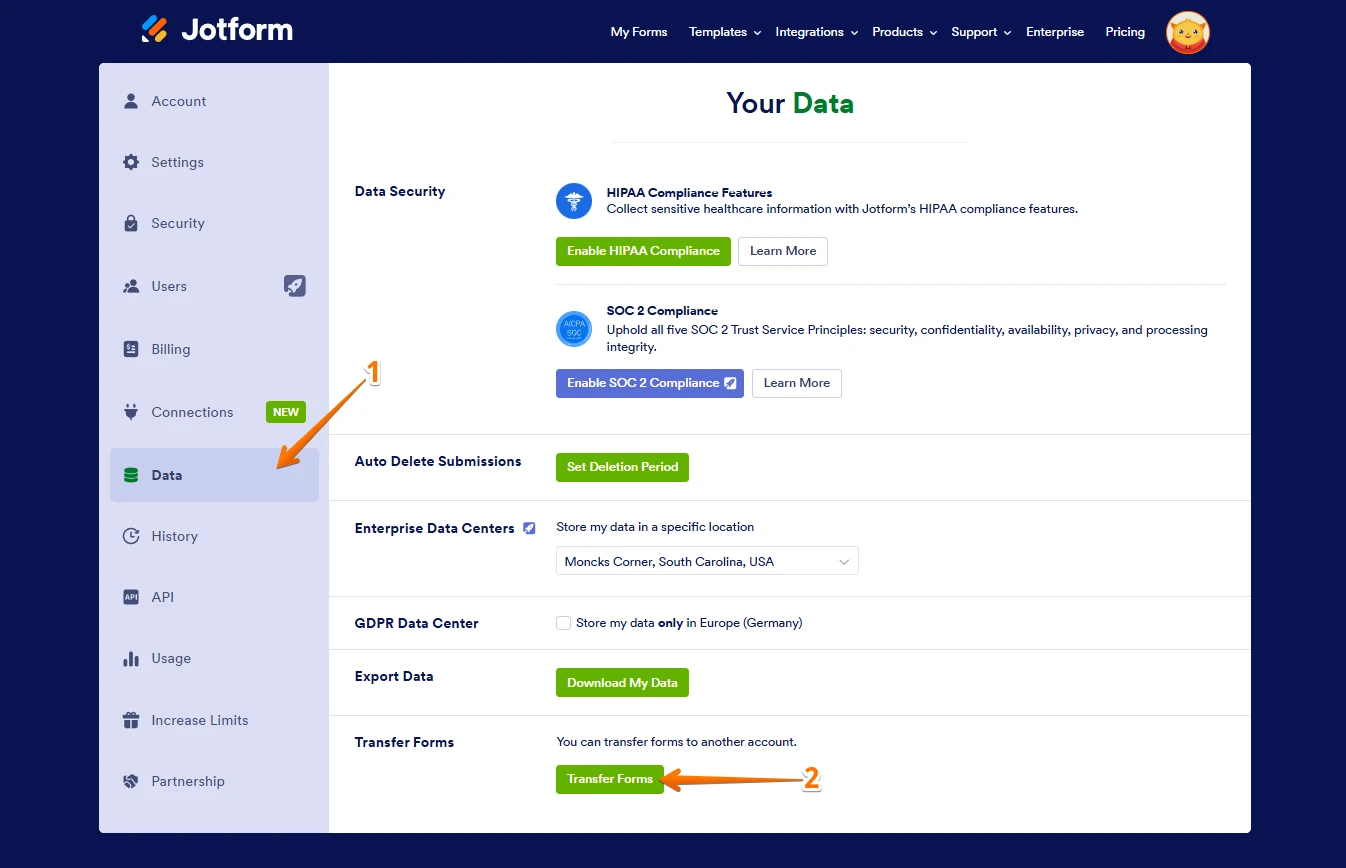
Task: Select the Usage item in sidebar
Action: point(170,659)
